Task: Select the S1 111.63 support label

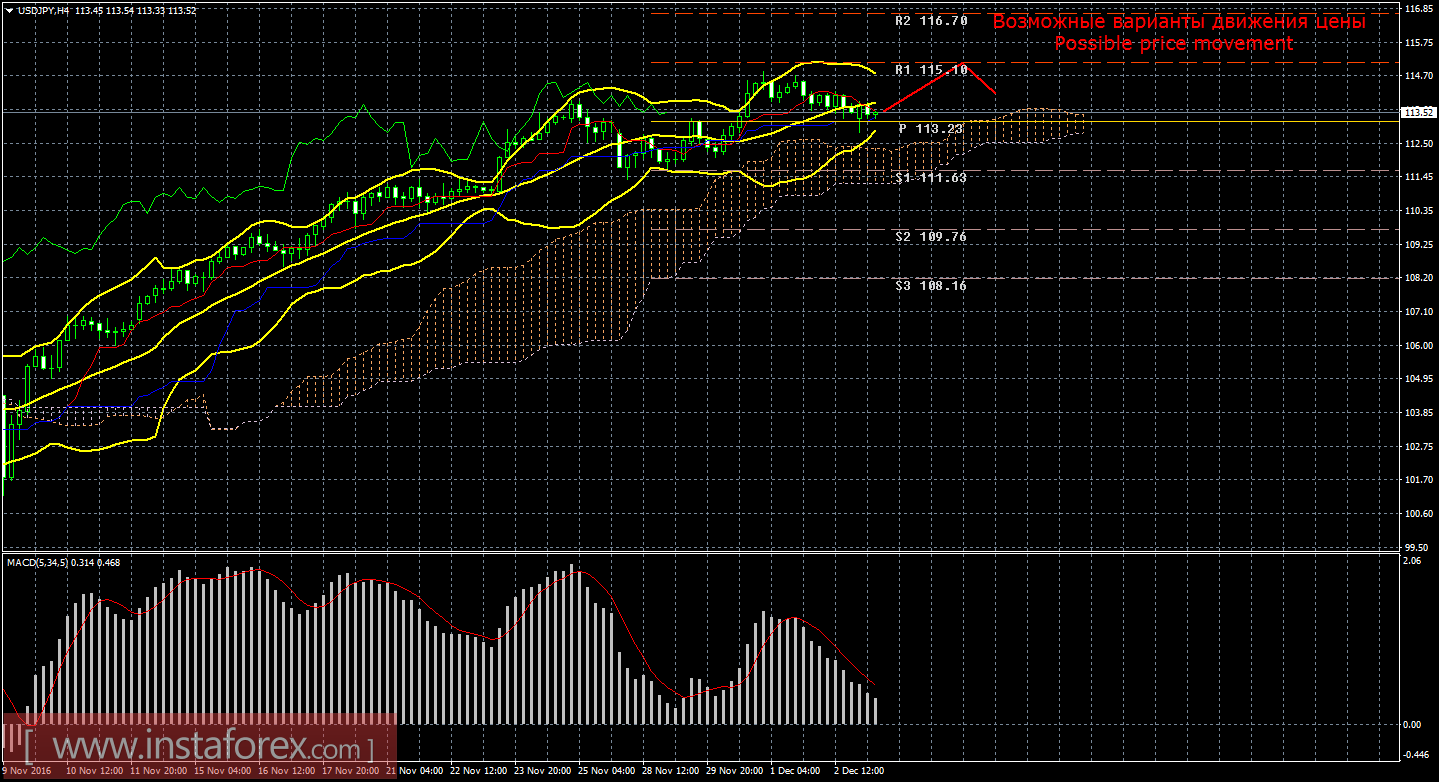Action: point(931,177)
